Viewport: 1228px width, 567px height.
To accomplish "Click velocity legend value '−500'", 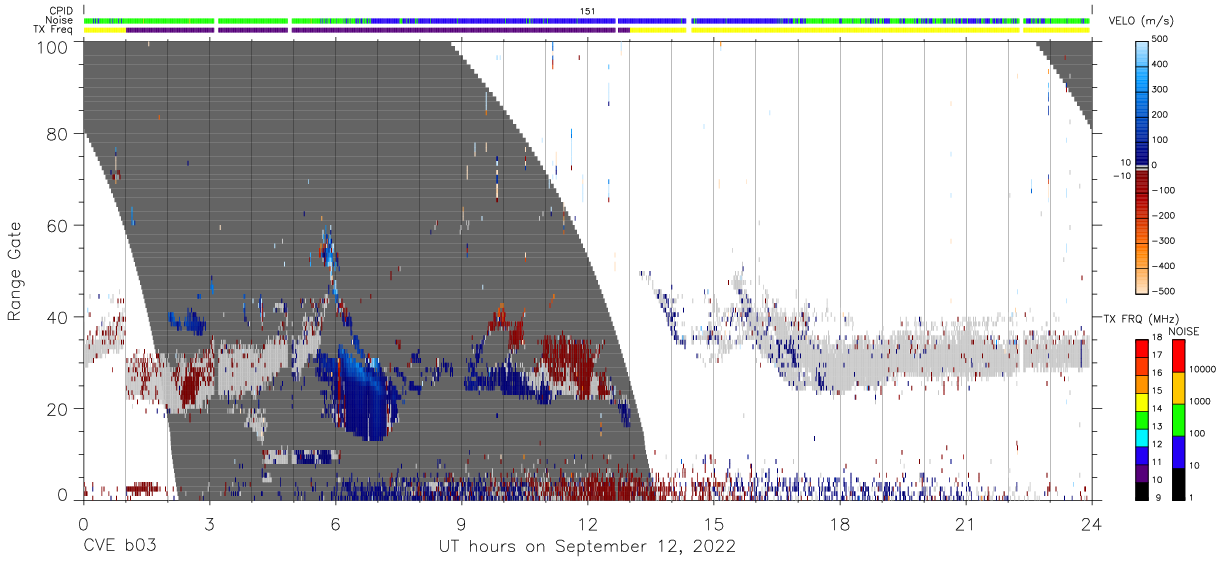I will pos(1161,292).
